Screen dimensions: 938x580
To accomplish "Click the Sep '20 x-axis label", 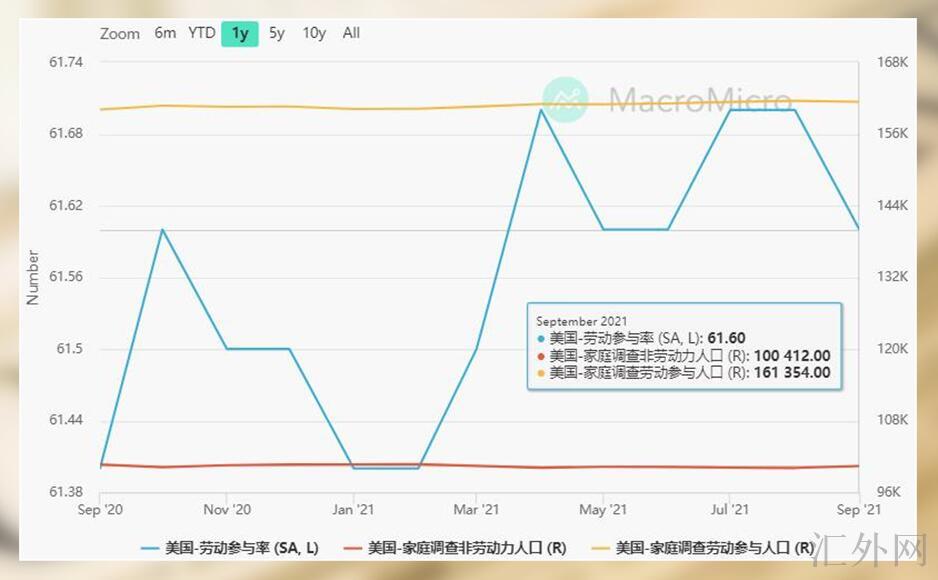I will coord(100,509).
